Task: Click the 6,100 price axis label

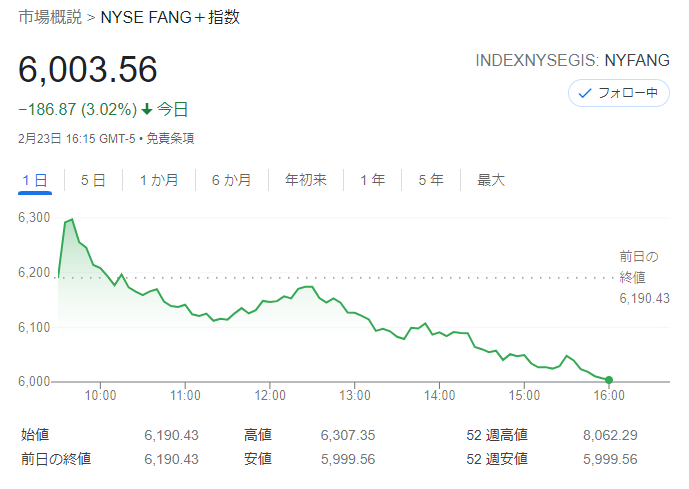Action: pyautogui.click(x=34, y=327)
